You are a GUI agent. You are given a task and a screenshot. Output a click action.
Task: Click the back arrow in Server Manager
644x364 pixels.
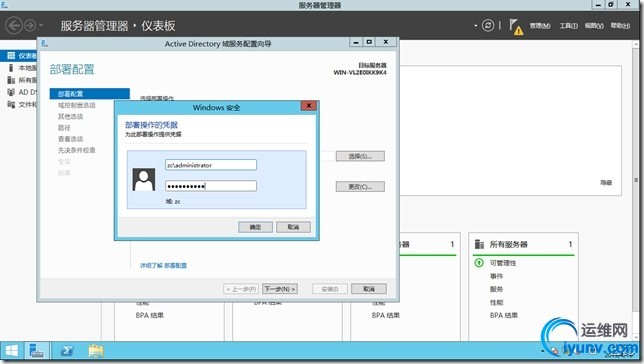(x=14, y=25)
